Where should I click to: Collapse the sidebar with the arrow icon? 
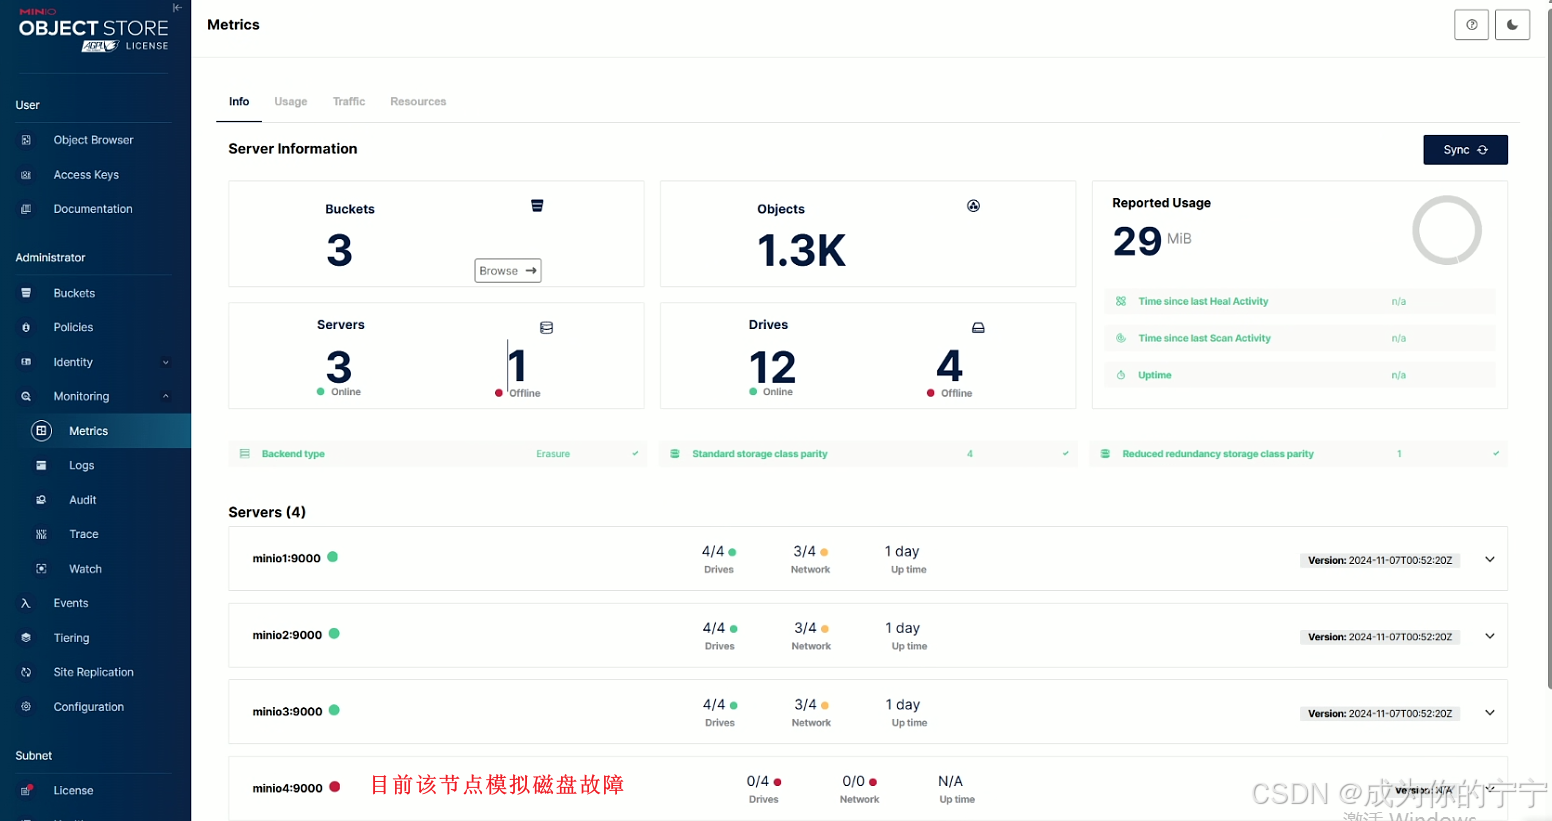pos(177,8)
